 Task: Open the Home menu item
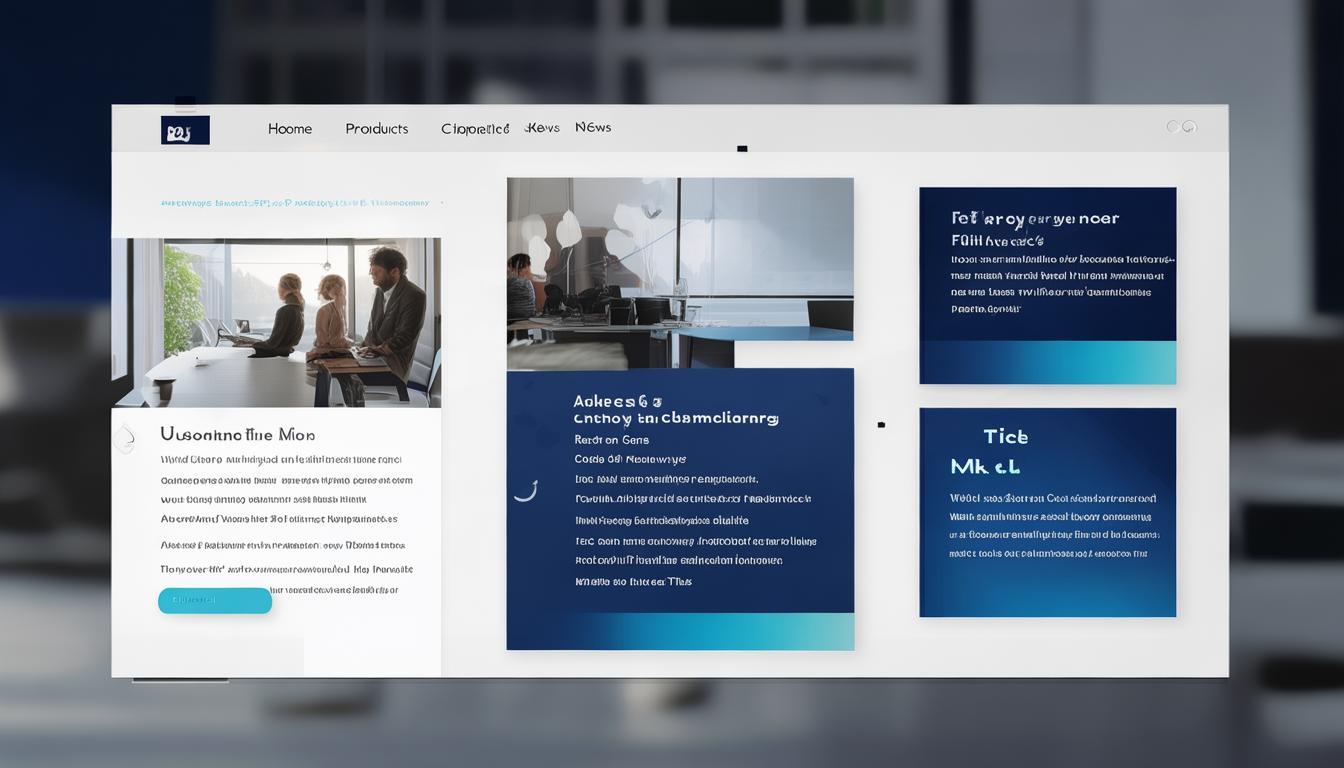click(290, 129)
